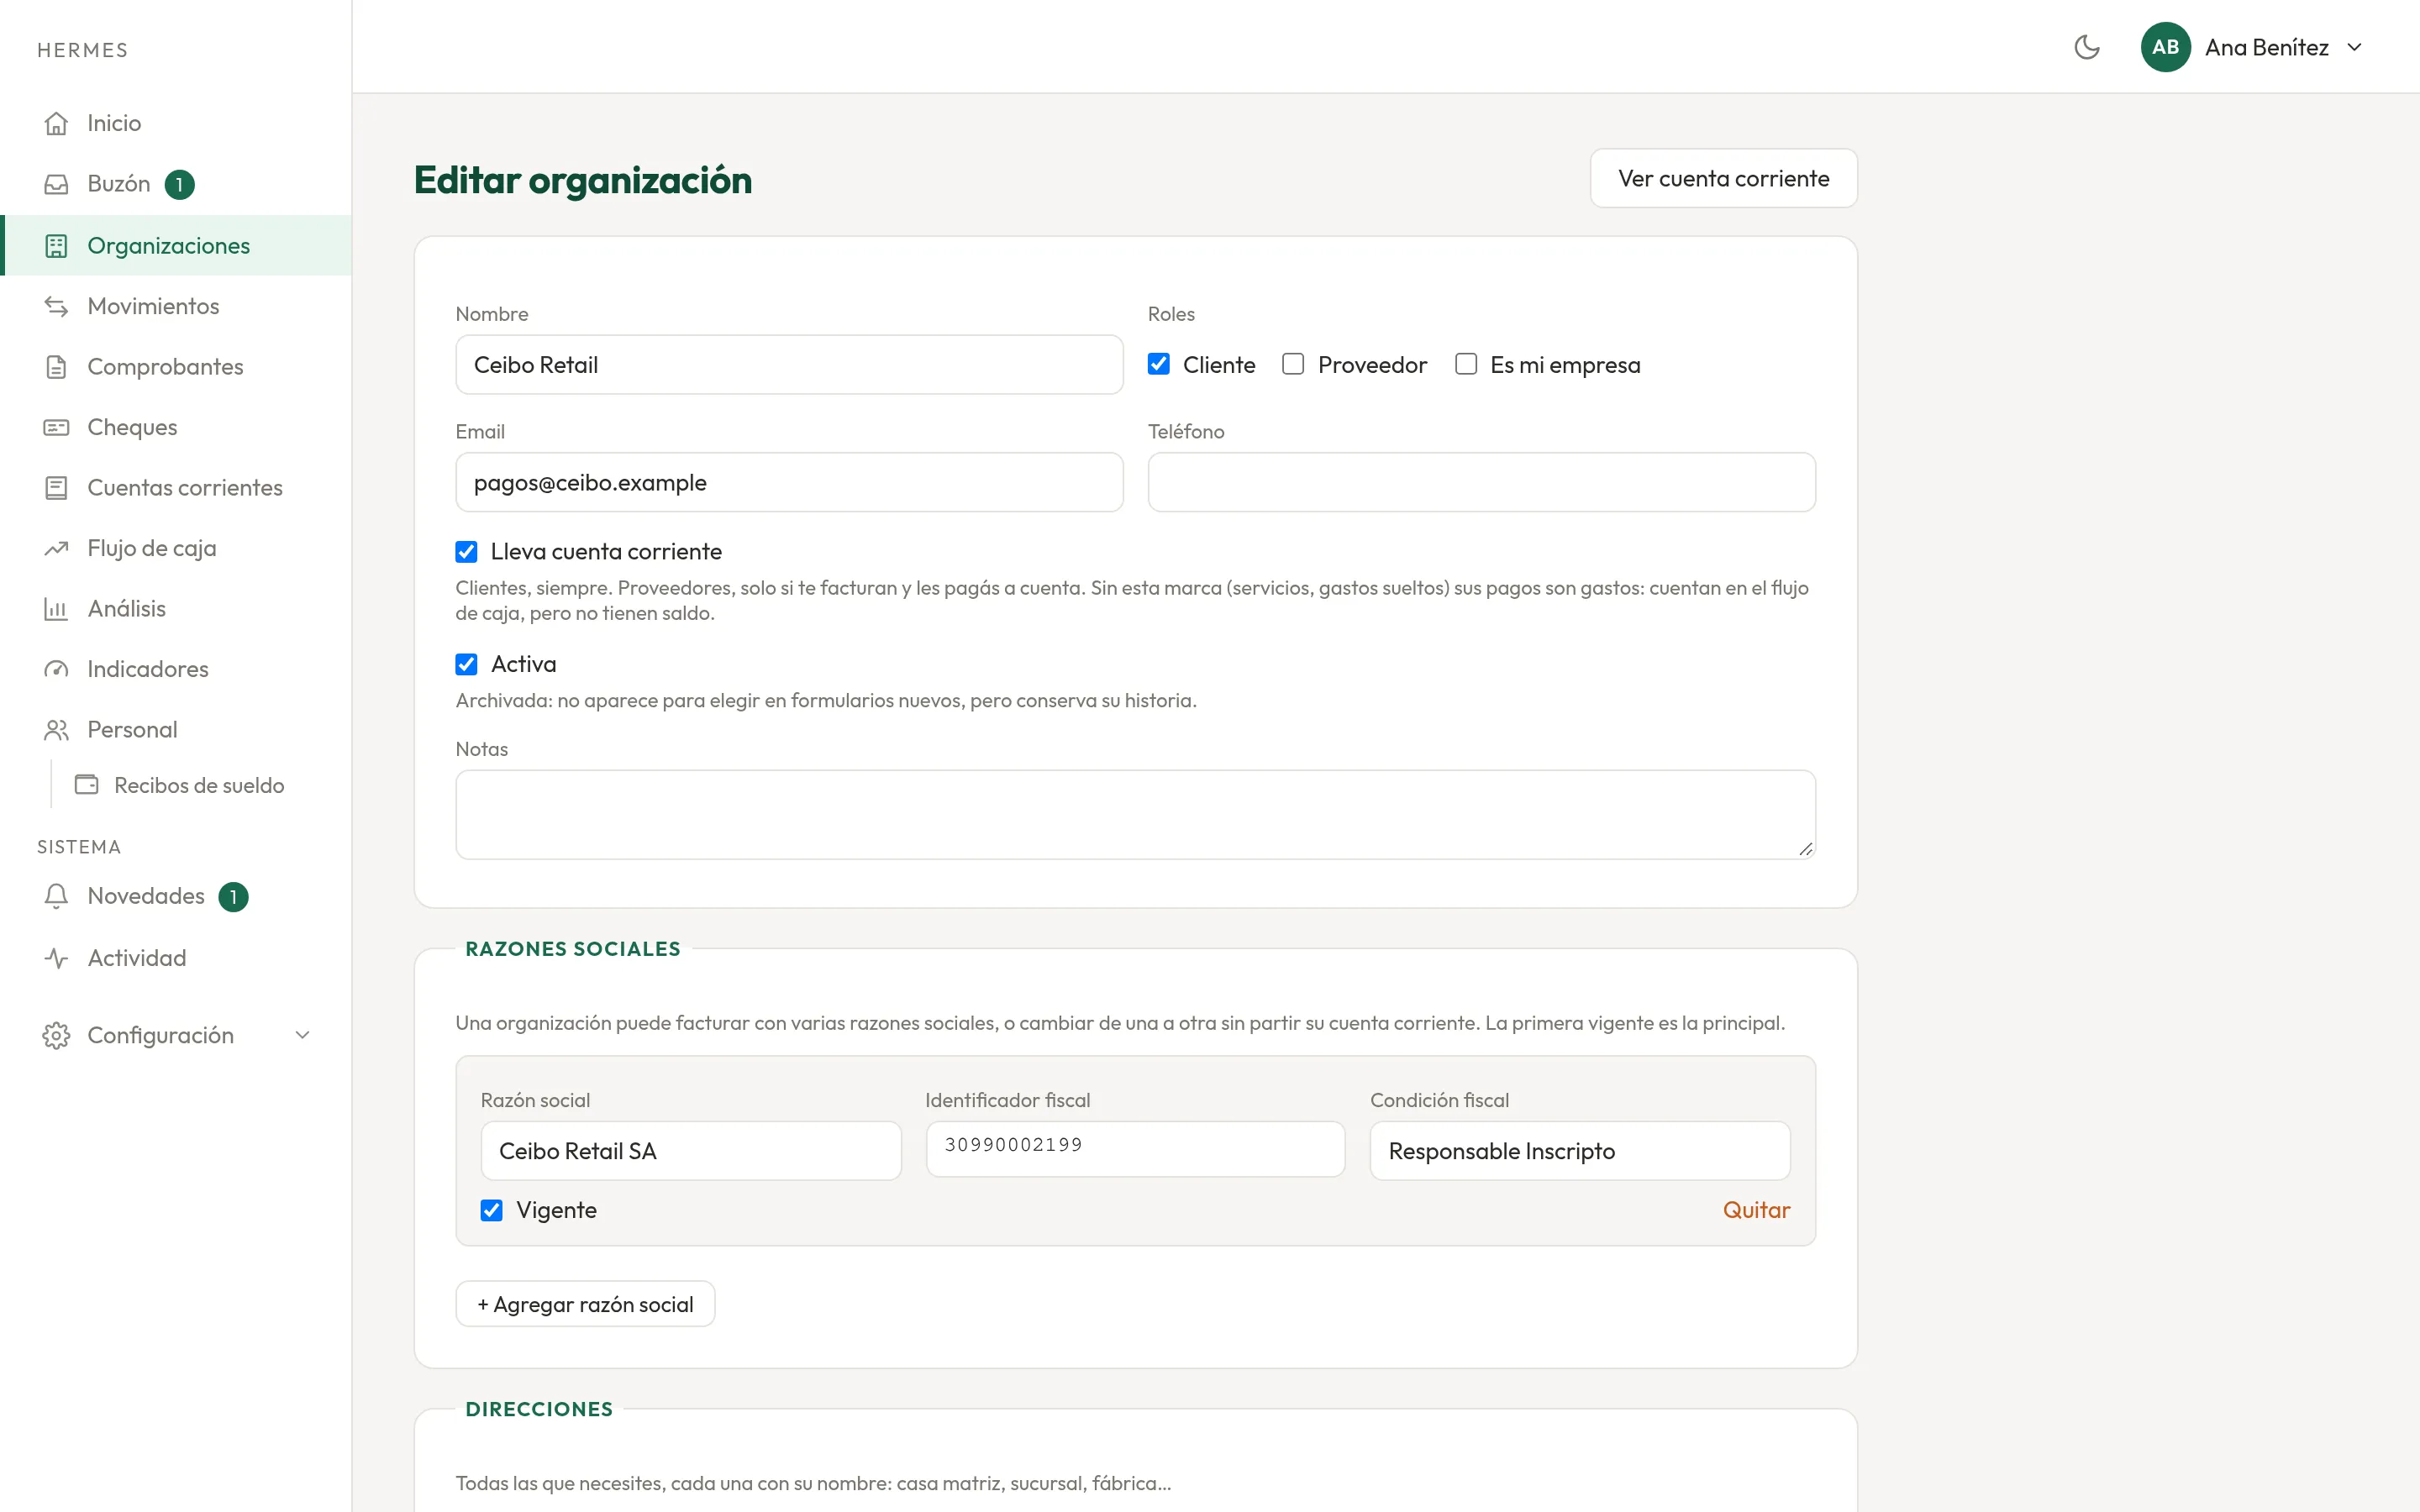Image resolution: width=2420 pixels, height=1512 pixels.
Task: Click the Quitar link
Action: pos(1756,1210)
